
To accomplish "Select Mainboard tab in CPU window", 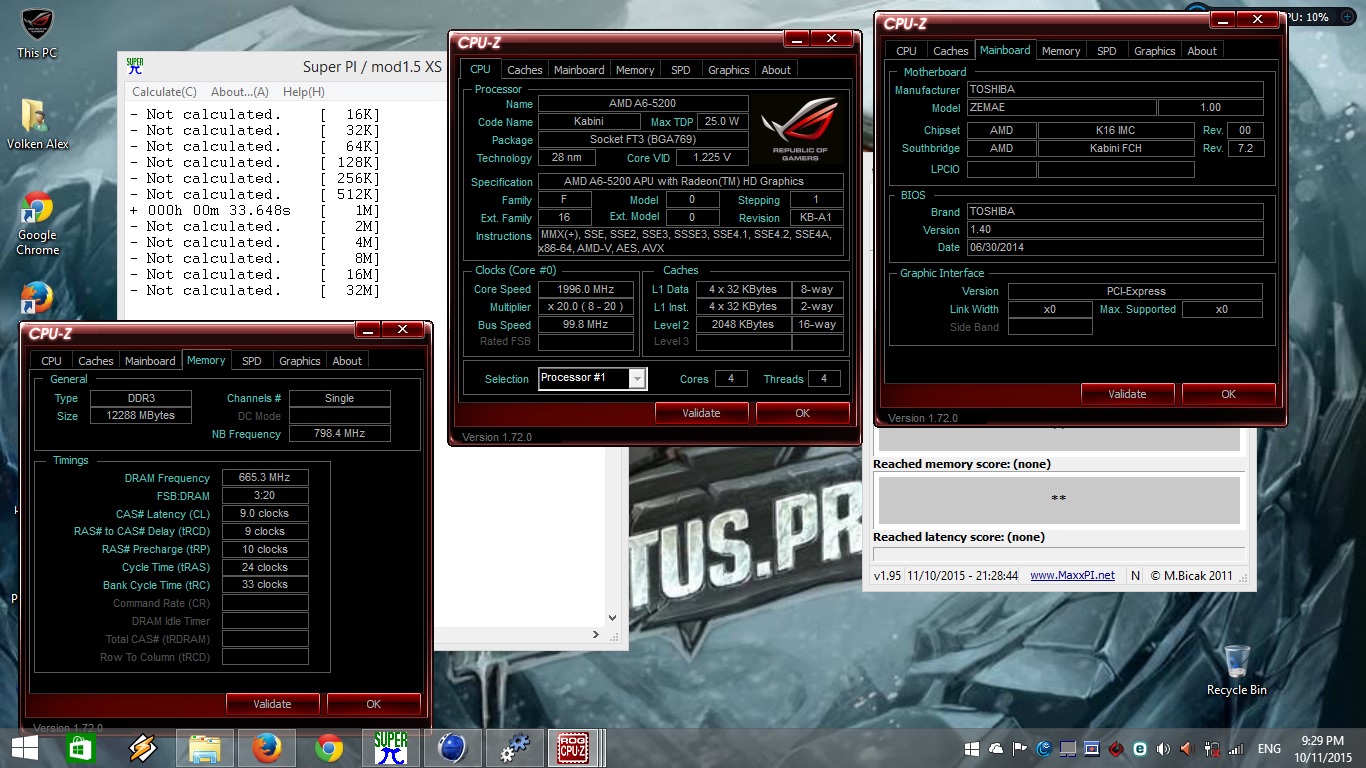I will pyautogui.click(x=579, y=70).
